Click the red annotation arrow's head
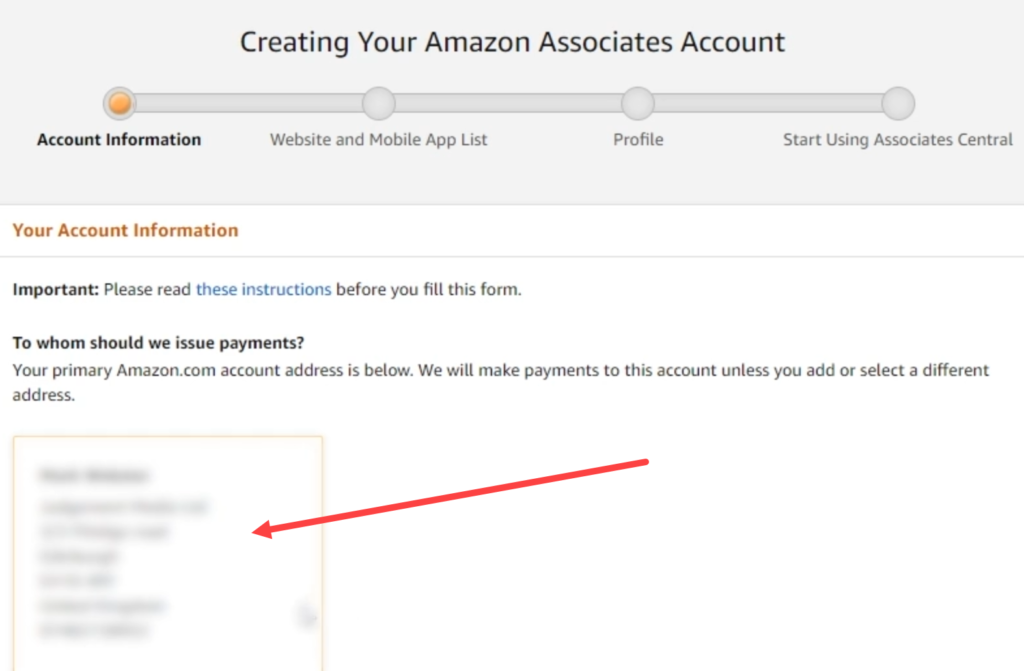 (x=260, y=531)
